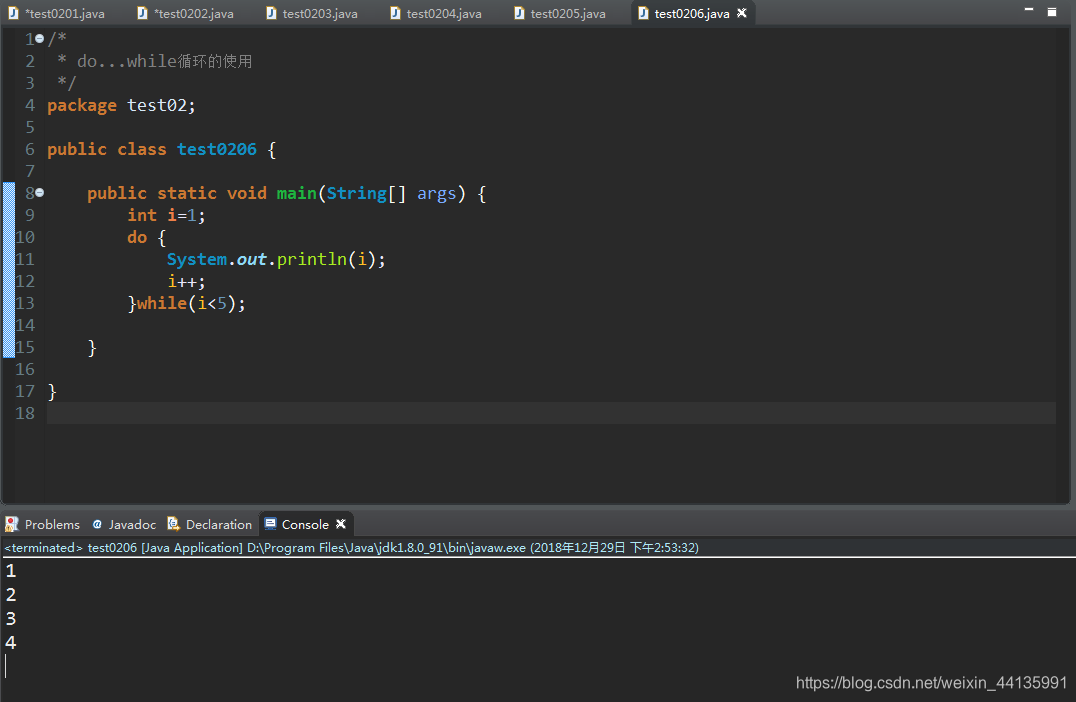
Task: Open the Declaration view tab
Action: 210,524
